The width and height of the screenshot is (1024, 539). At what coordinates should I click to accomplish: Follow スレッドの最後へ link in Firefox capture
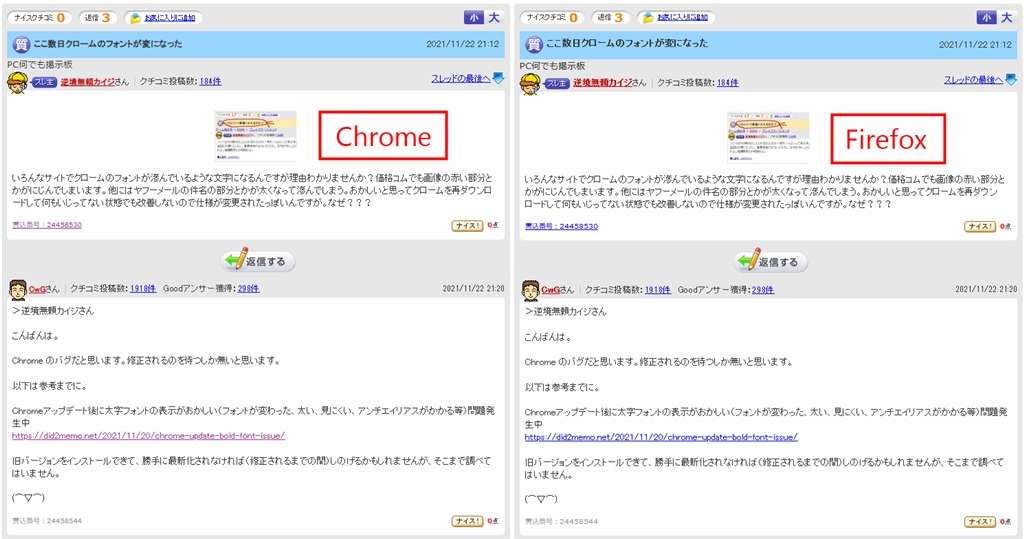click(973, 80)
